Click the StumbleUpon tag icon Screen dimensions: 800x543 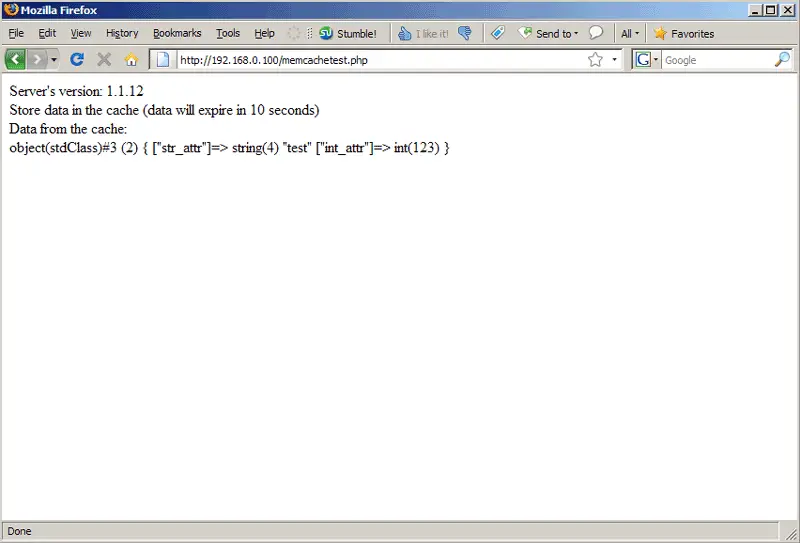(498, 33)
